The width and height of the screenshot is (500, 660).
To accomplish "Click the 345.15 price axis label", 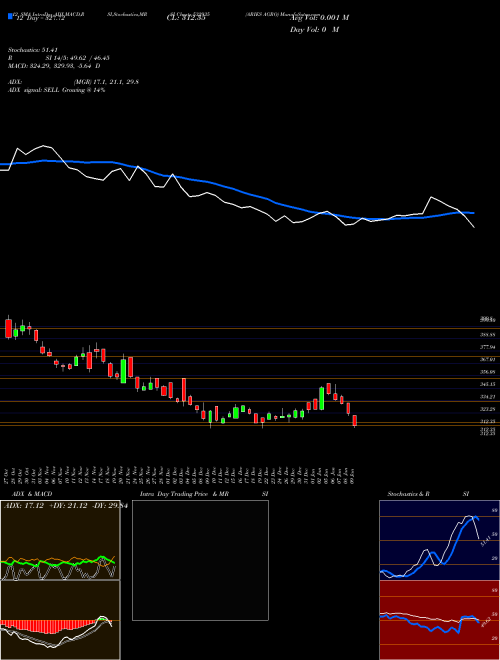I will [487, 384].
